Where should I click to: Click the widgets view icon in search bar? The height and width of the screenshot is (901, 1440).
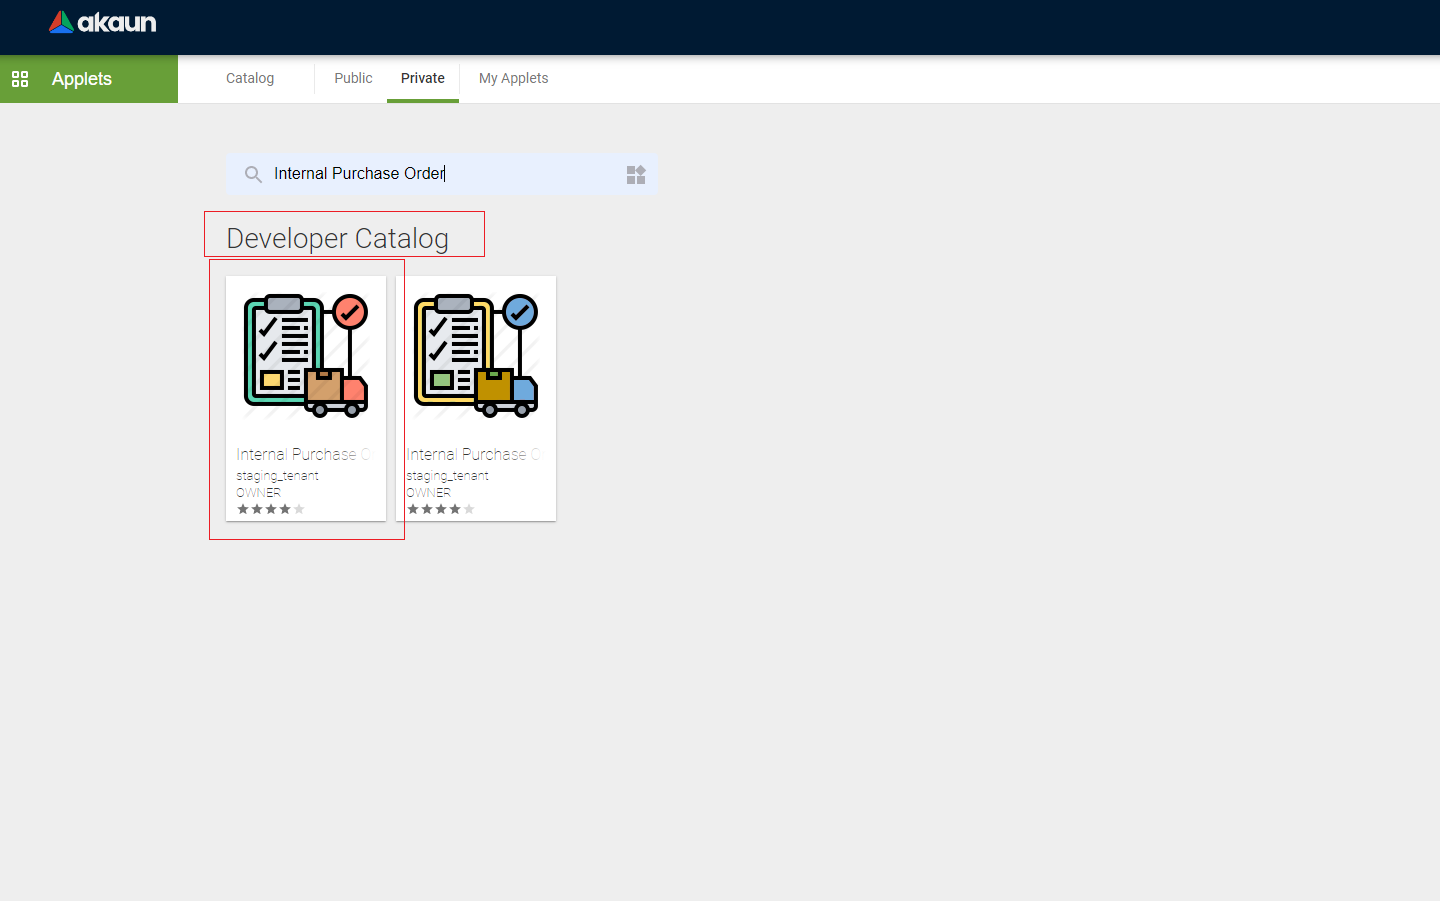click(636, 174)
